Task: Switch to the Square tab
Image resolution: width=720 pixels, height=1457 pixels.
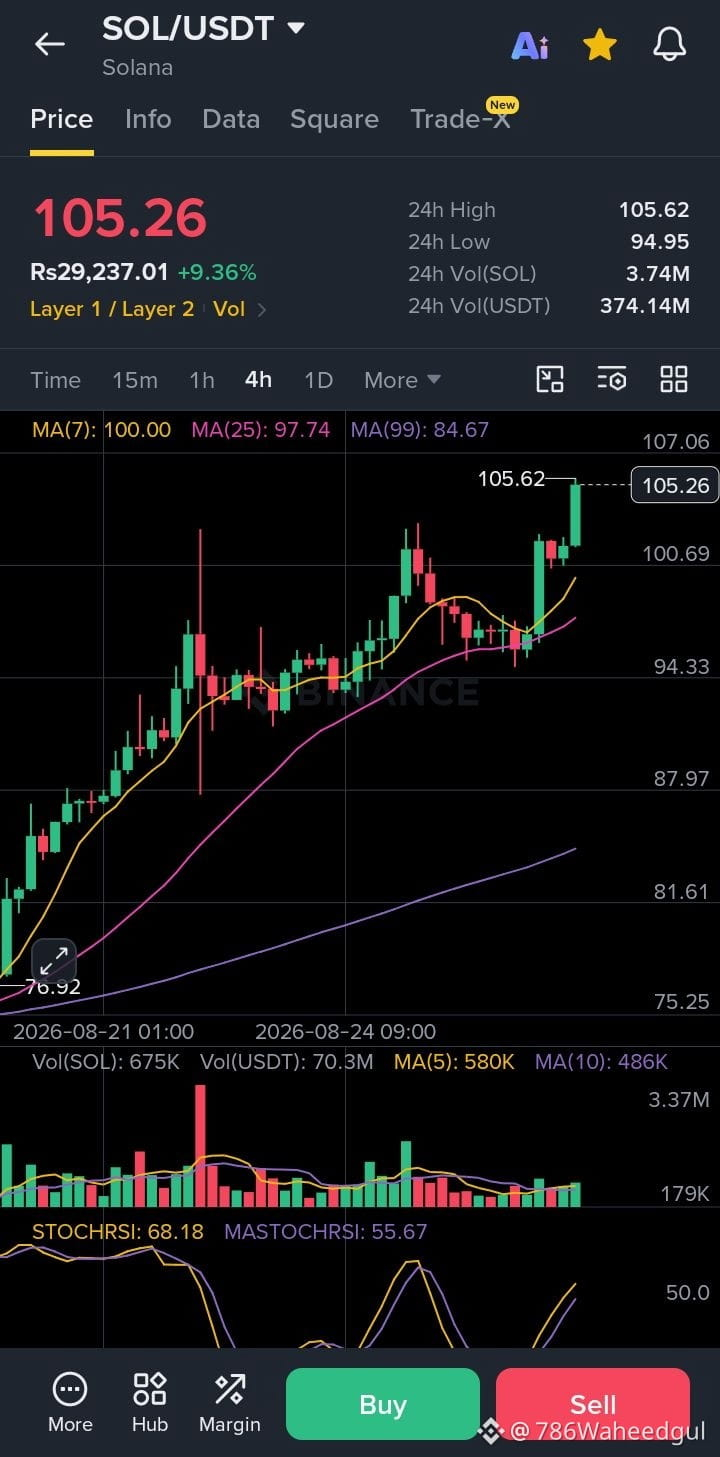Action: pyautogui.click(x=334, y=119)
